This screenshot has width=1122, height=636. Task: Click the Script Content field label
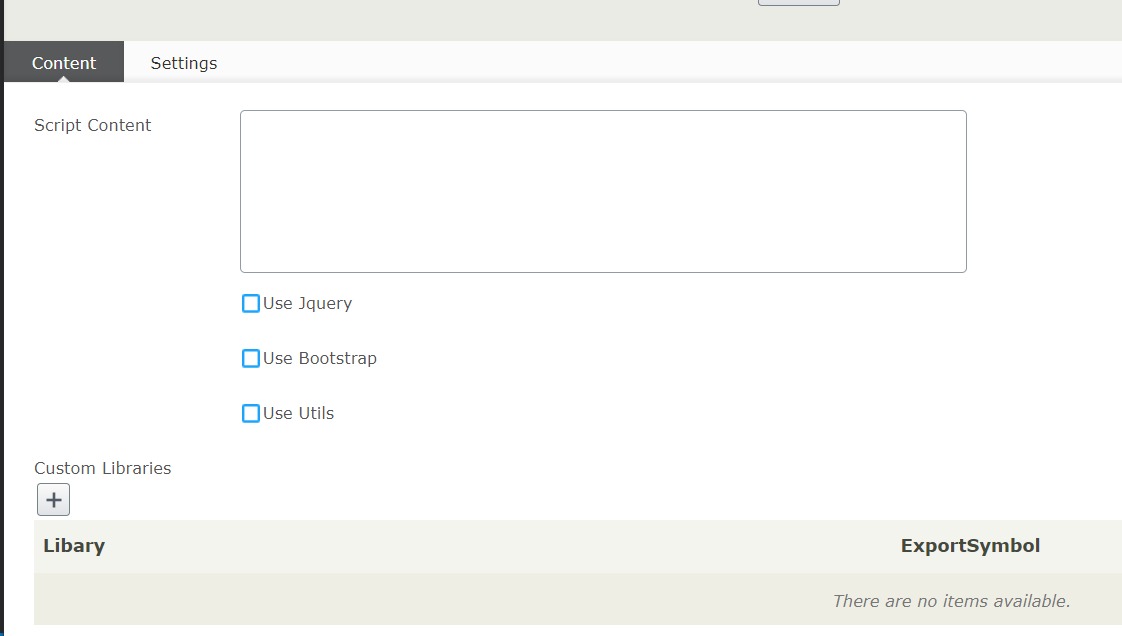[x=93, y=125]
